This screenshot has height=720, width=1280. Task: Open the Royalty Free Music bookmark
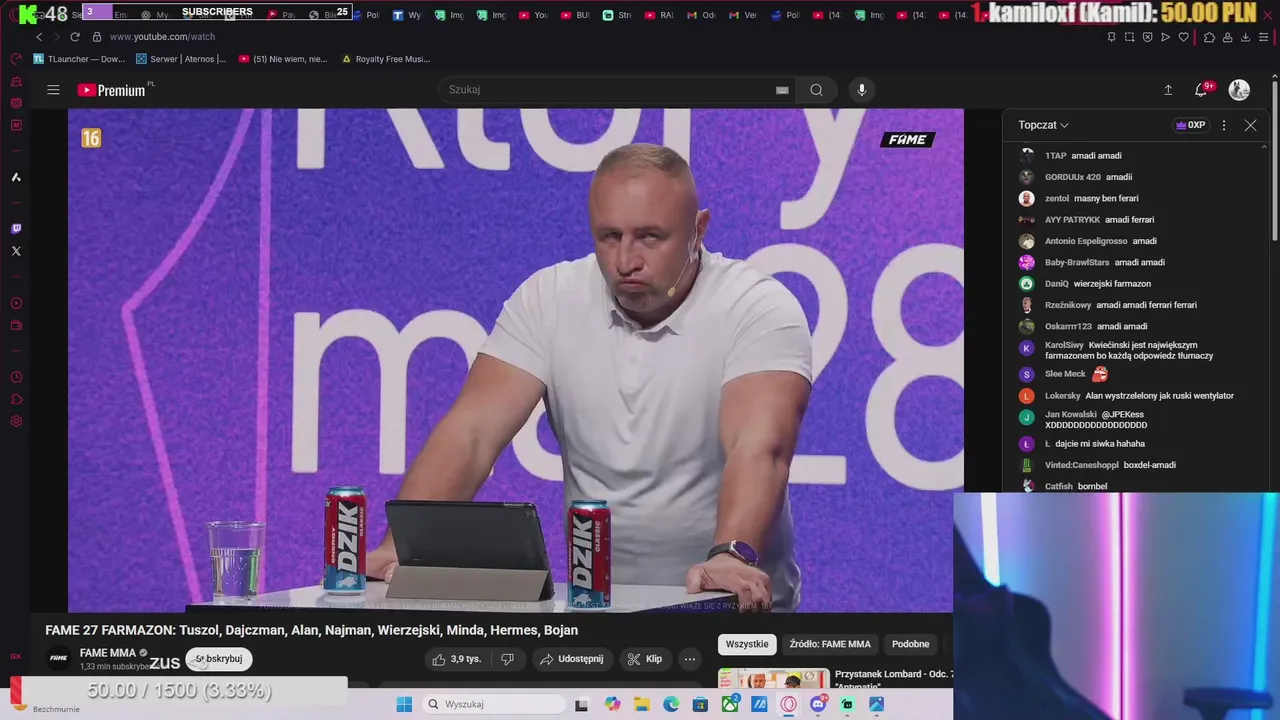pos(386,59)
